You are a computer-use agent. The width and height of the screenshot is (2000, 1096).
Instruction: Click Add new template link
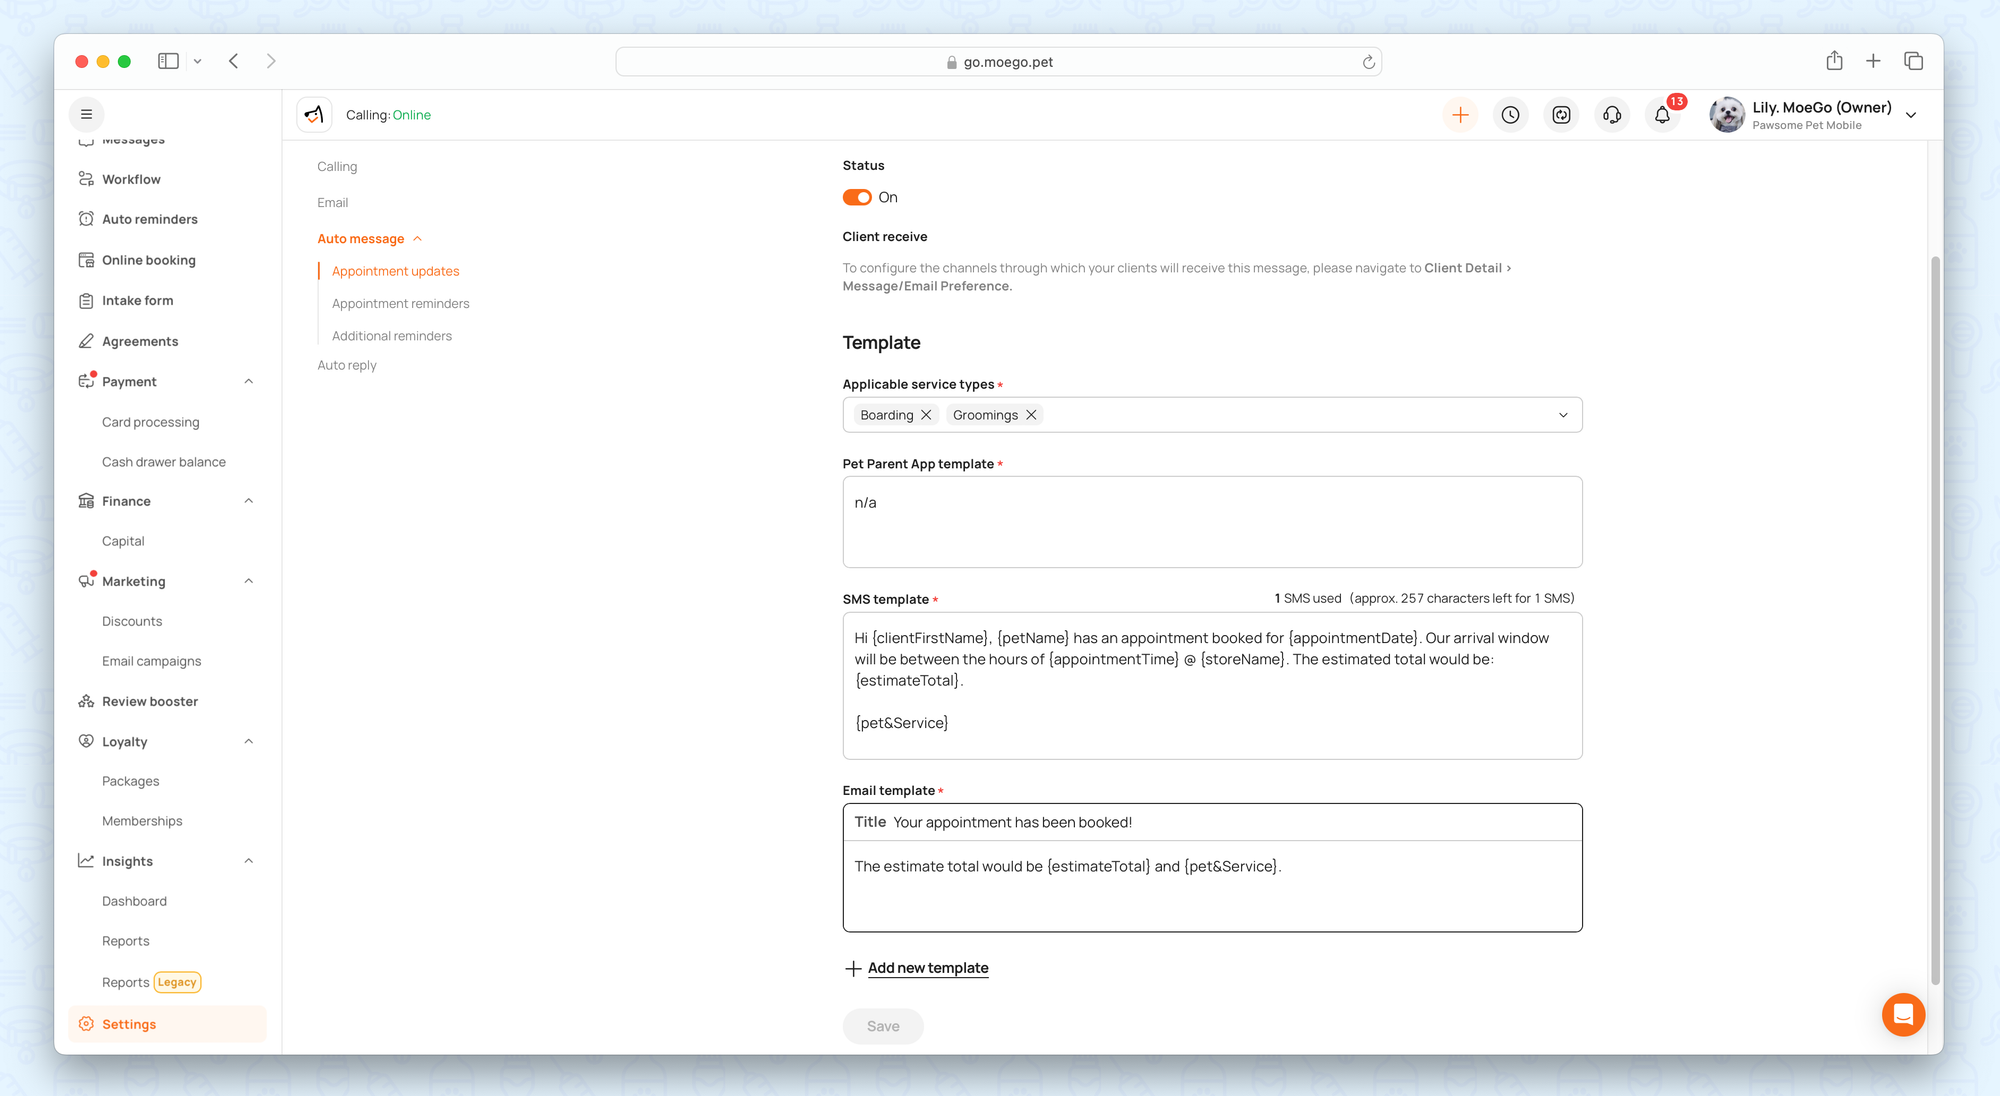coord(927,968)
